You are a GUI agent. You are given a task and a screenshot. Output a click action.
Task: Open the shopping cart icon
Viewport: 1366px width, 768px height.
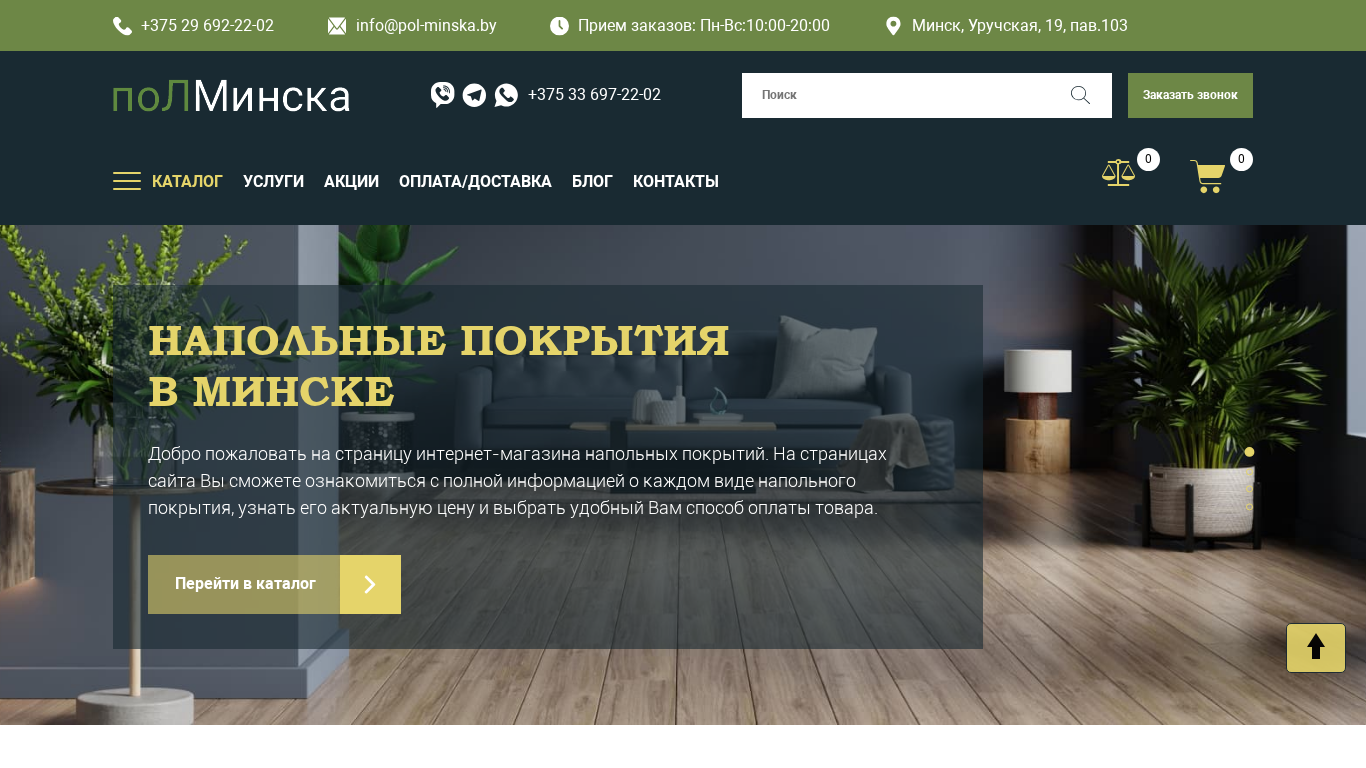[x=1208, y=176]
